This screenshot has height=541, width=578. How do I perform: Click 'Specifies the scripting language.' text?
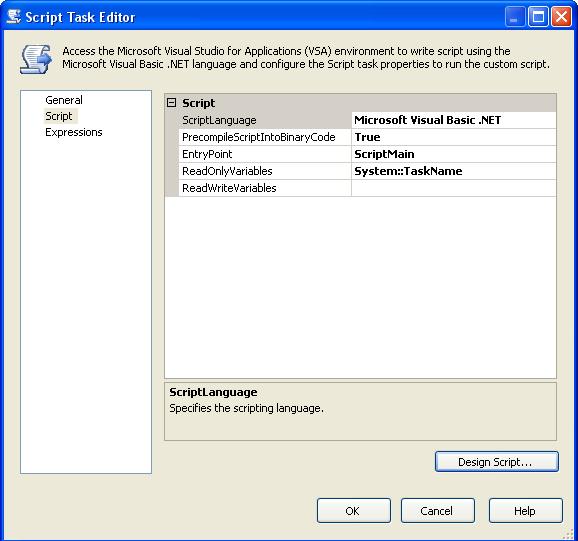pos(246,408)
